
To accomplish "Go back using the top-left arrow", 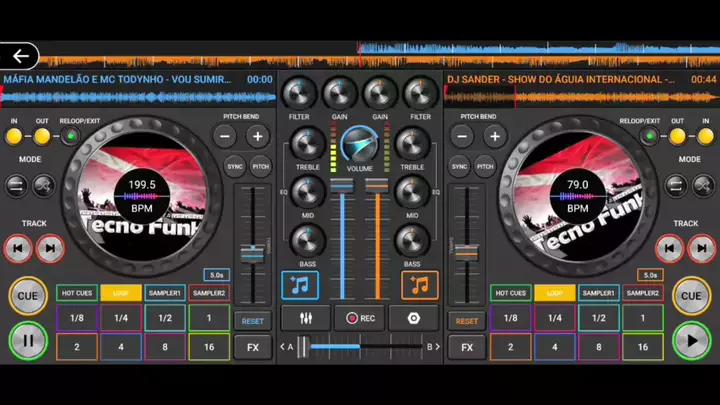I will pos(20,56).
